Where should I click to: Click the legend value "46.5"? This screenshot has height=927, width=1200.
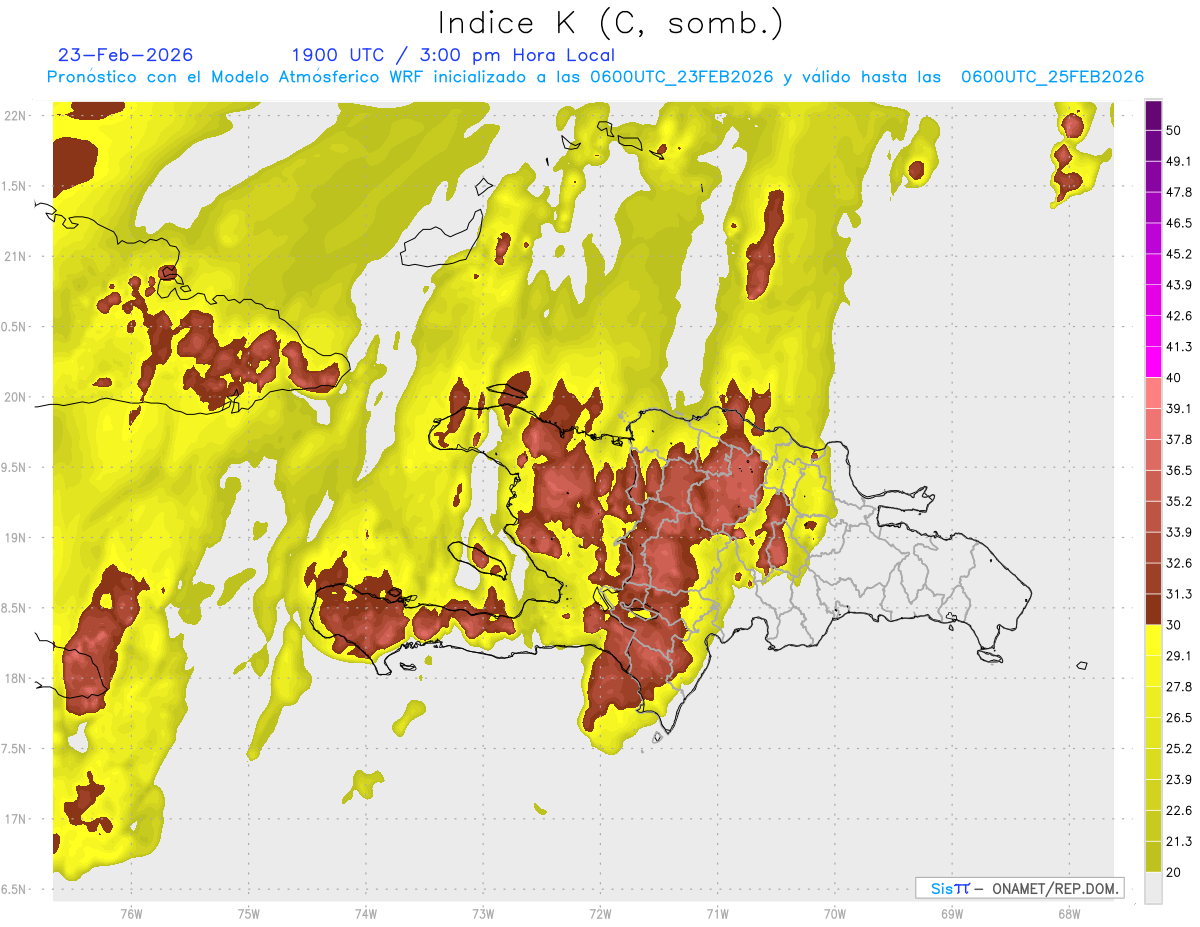click(x=1179, y=223)
